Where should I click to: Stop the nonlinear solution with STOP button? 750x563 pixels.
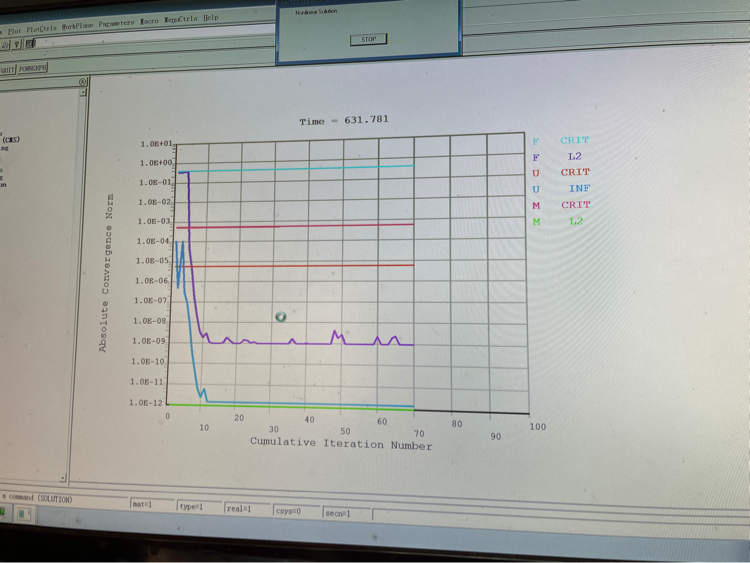click(368, 40)
